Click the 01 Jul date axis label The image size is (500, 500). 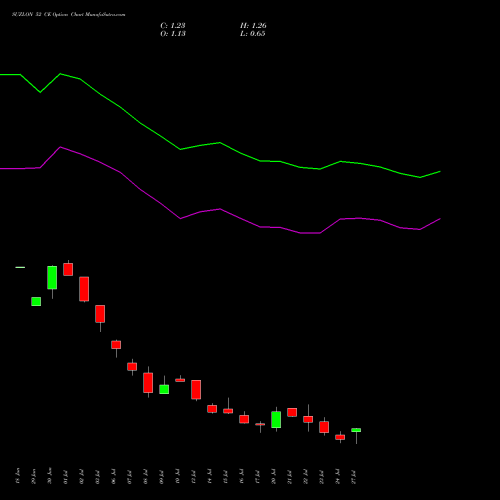tap(66, 477)
